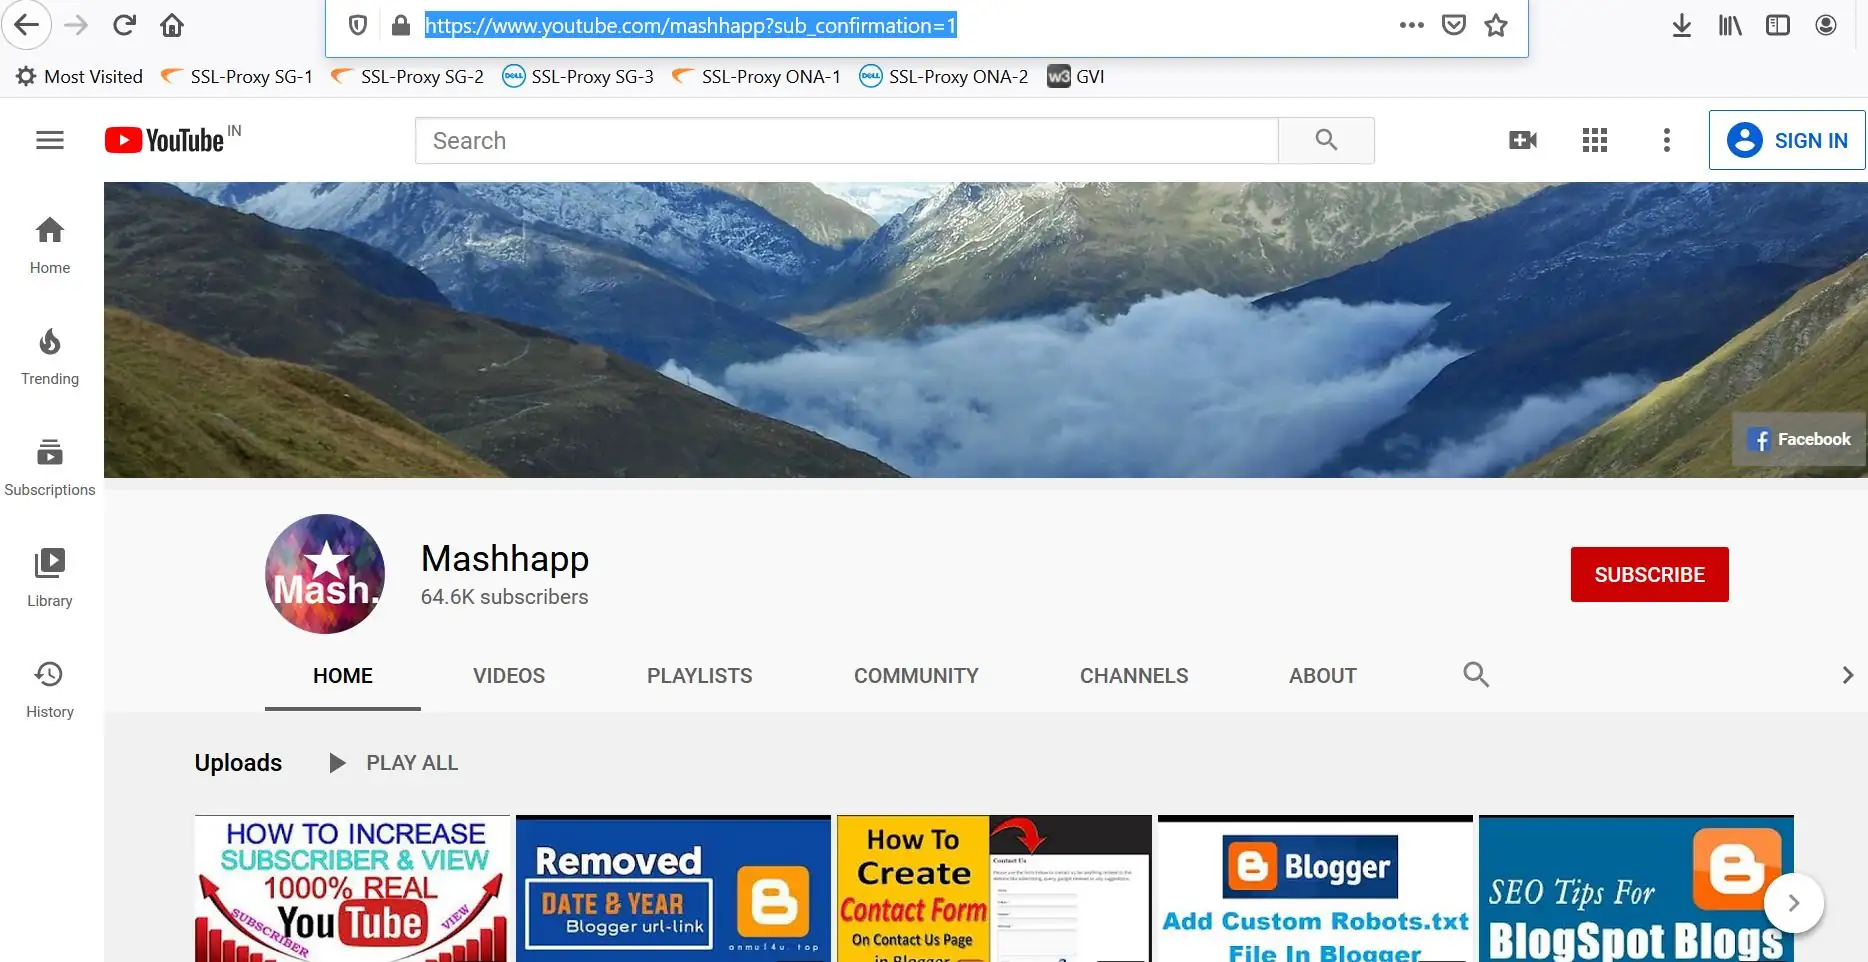
Task: Click the Sign In button
Action: tap(1787, 140)
